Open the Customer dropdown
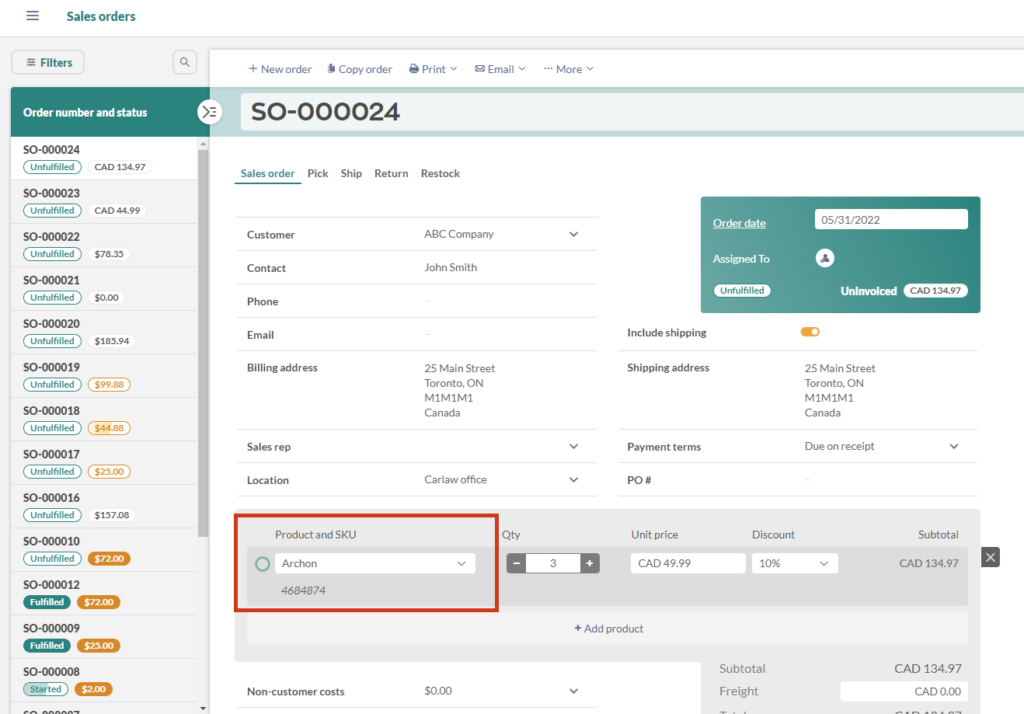Image resolution: width=1024 pixels, height=714 pixels. coord(573,233)
